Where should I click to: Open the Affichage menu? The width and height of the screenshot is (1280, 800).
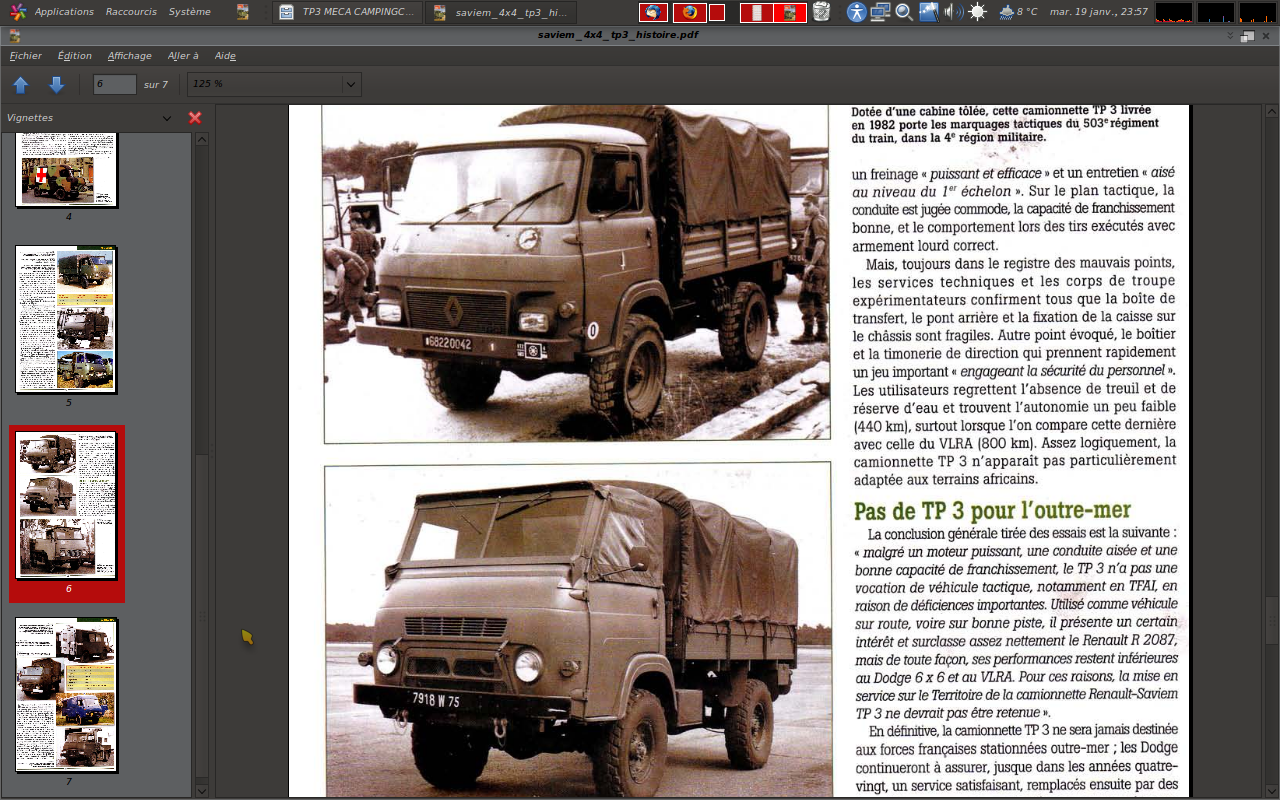point(130,56)
